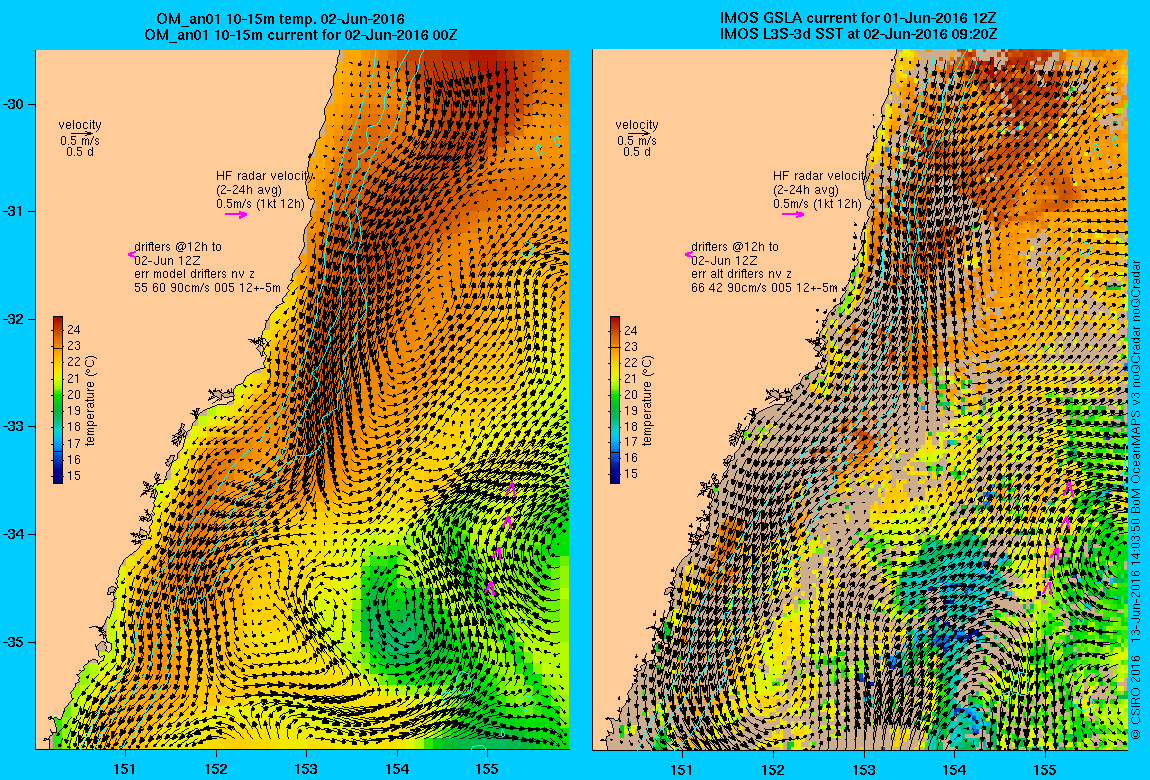Click the small magenta drifter arrow beside right 'drifters @12h to'
This screenshot has width=1150, height=780.
pyautogui.click(x=688, y=254)
